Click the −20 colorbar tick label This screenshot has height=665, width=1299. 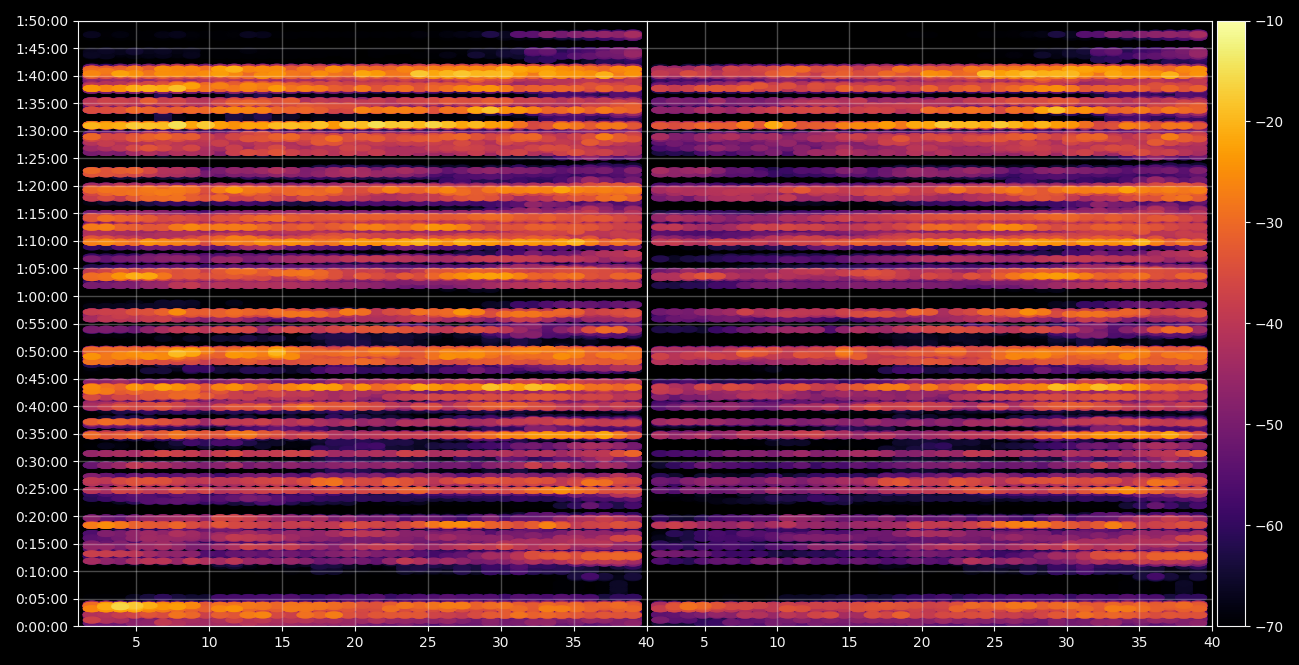coord(1269,122)
